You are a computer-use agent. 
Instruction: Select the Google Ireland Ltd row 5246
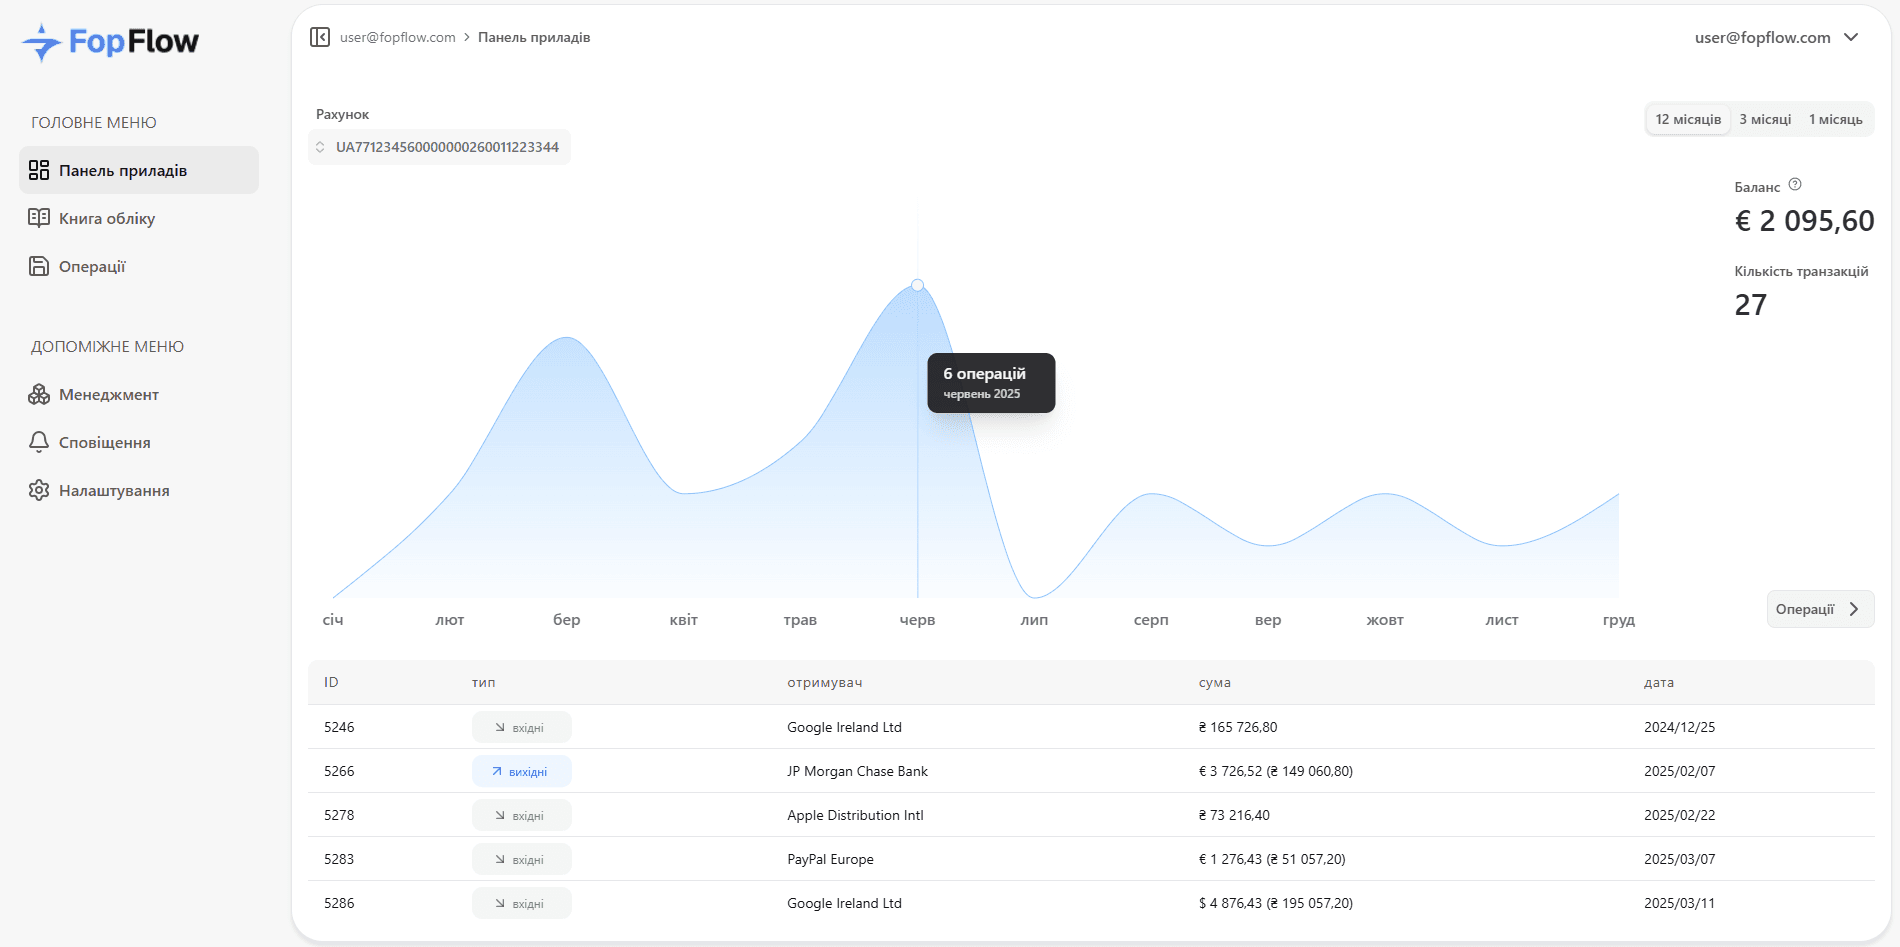click(x=844, y=727)
